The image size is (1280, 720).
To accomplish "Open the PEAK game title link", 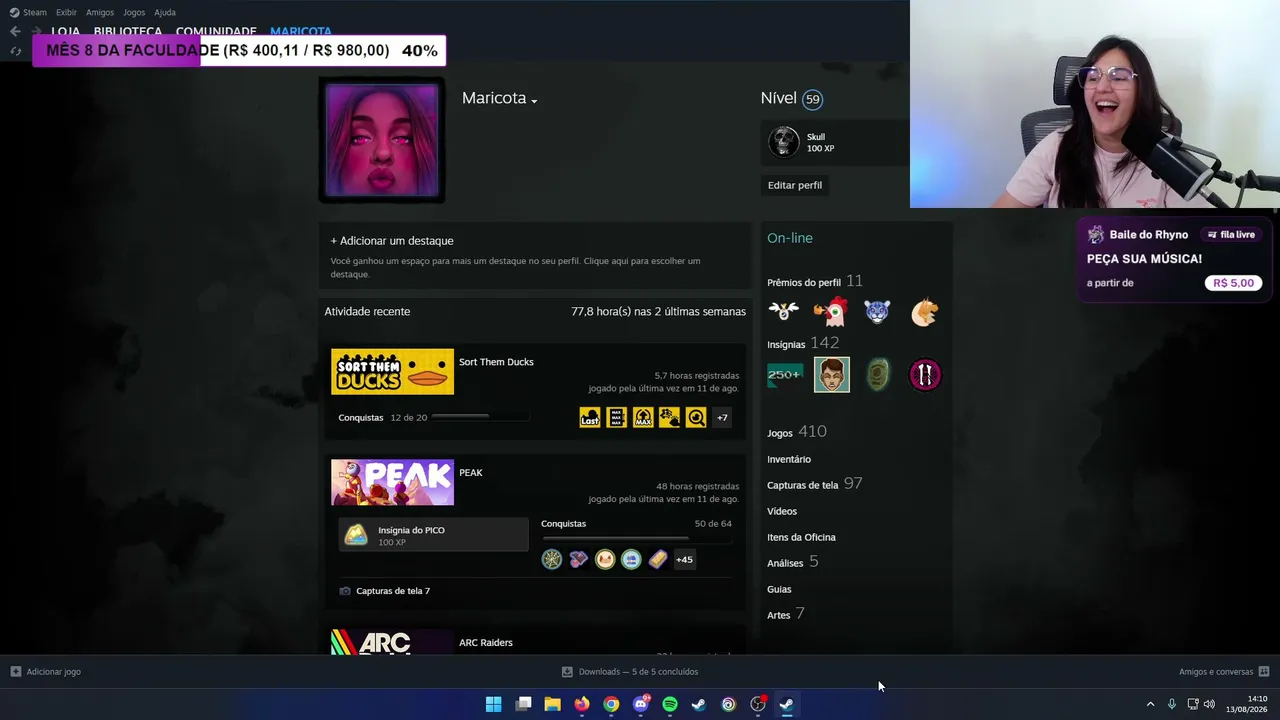I will tap(471, 473).
